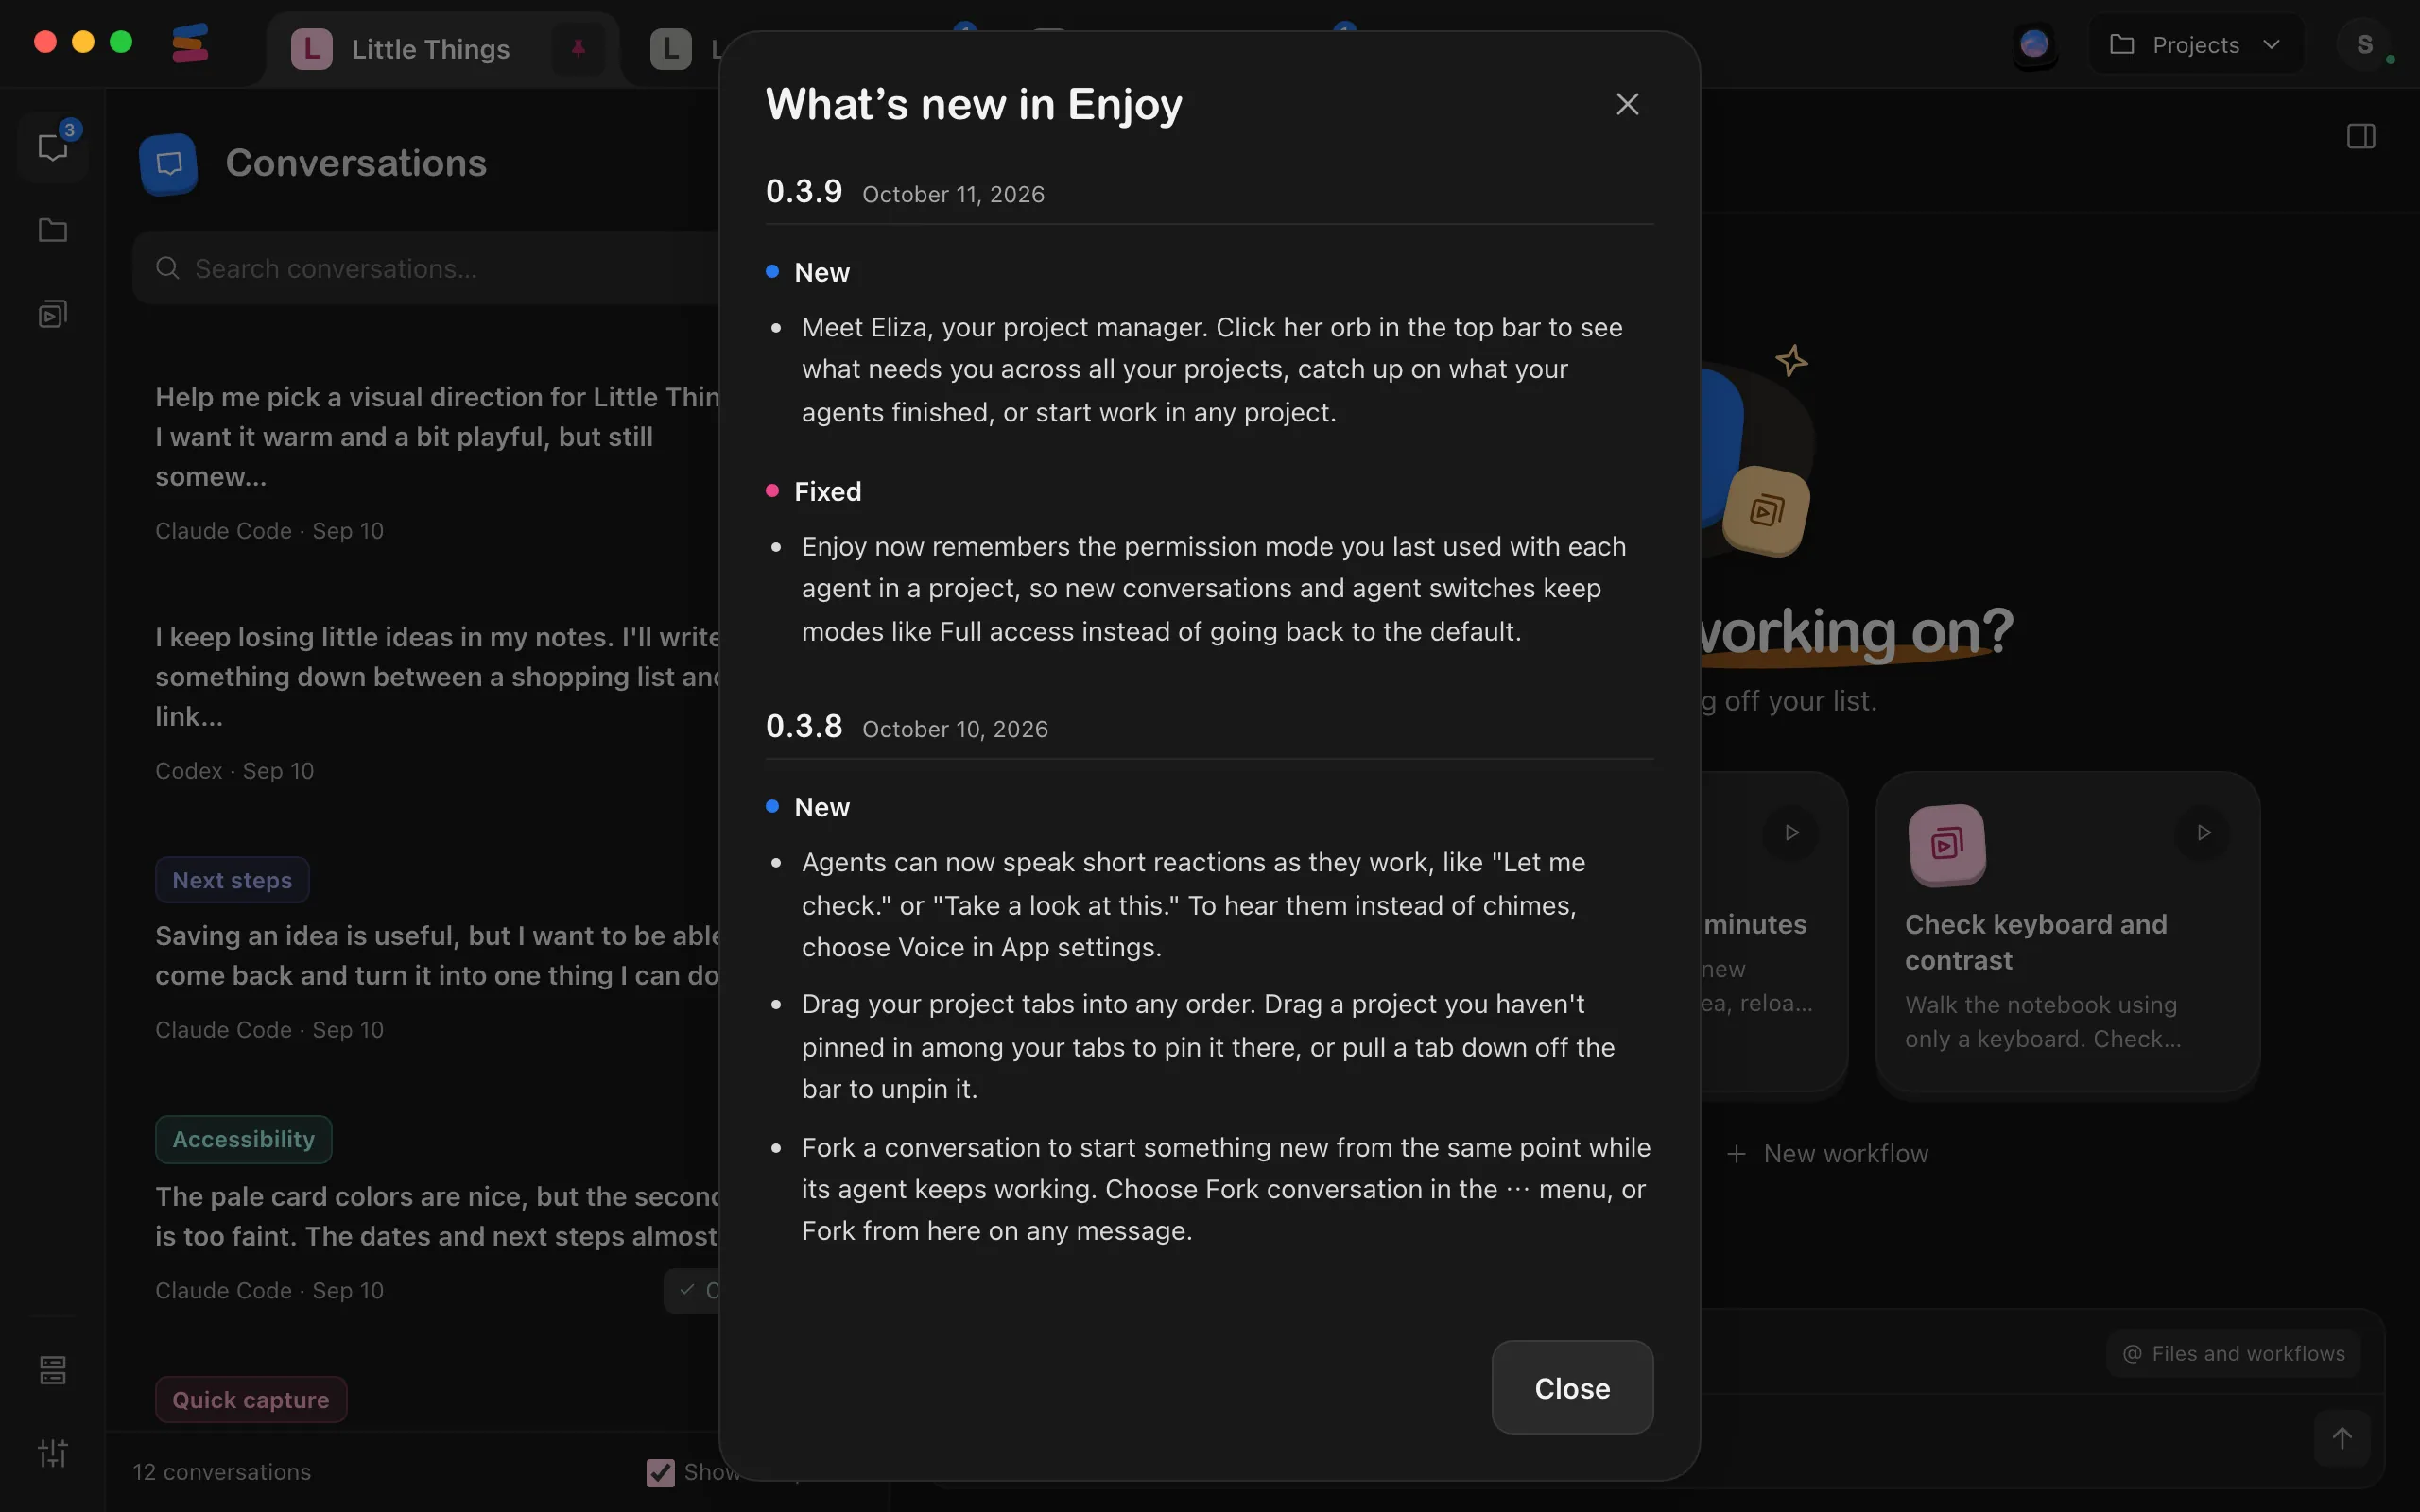Open conversation about losing little ideas
The width and height of the screenshot is (2420, 1512).
click(437, 703)
